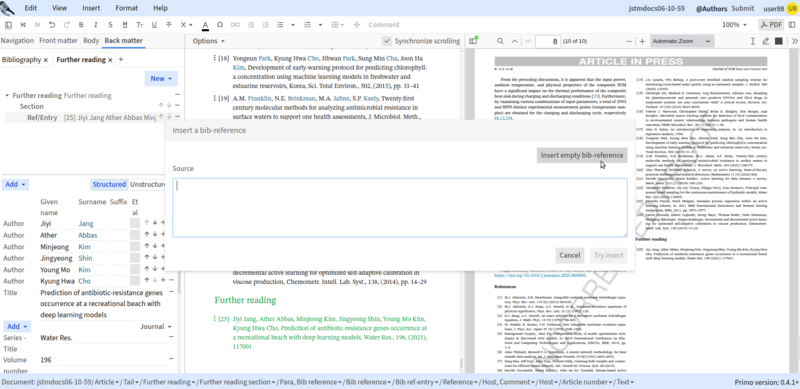The width and height of the screenshot is (800, 389).
Task: Click the redo arrow icon
Action: pyautogui.click(x=66, y=25)
